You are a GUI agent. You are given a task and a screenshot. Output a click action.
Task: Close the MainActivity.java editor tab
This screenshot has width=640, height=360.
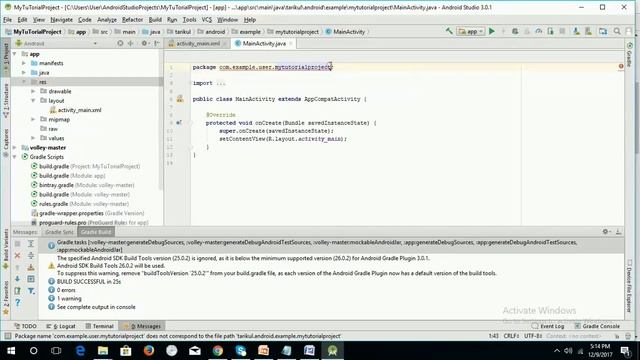pyautogui.click(x=291, y=43)
